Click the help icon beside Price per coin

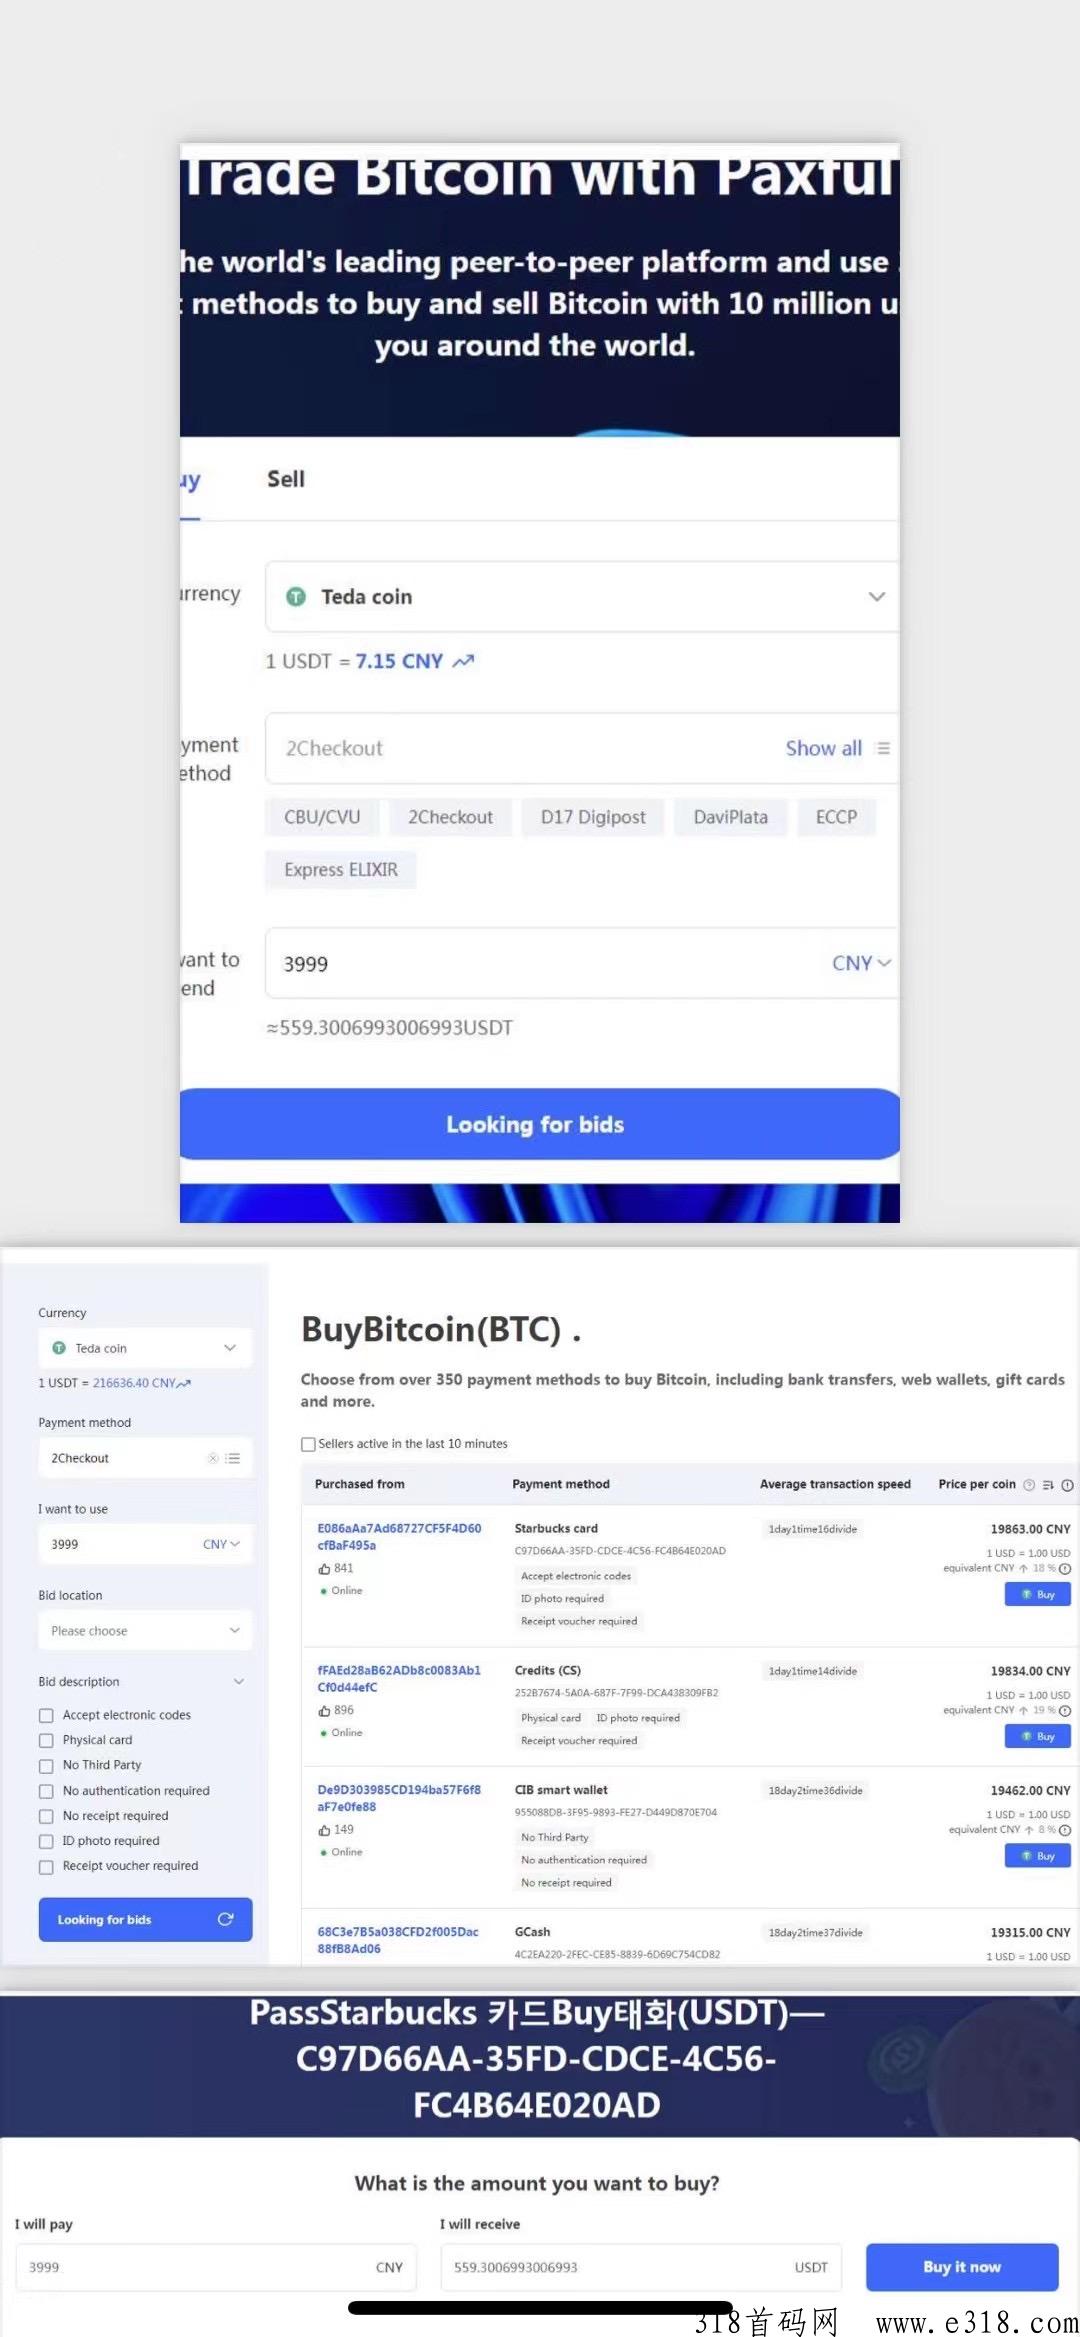(x=1029, y=1485)
